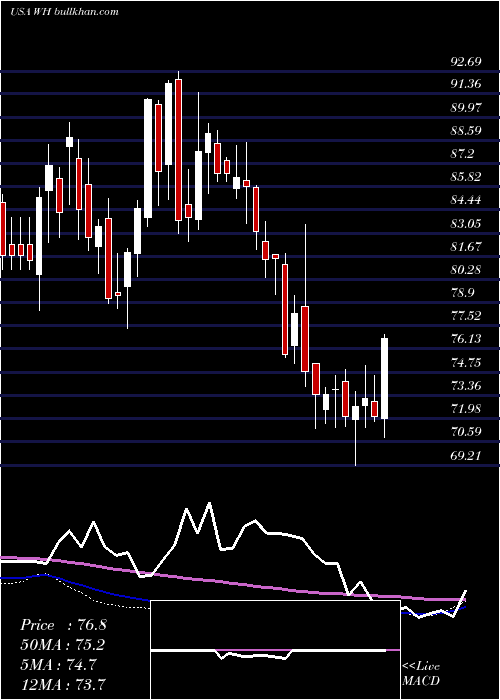This screenshot has height=700, width=500.
Task: Click the 78.9 price axis label
Action: [462, 293]
